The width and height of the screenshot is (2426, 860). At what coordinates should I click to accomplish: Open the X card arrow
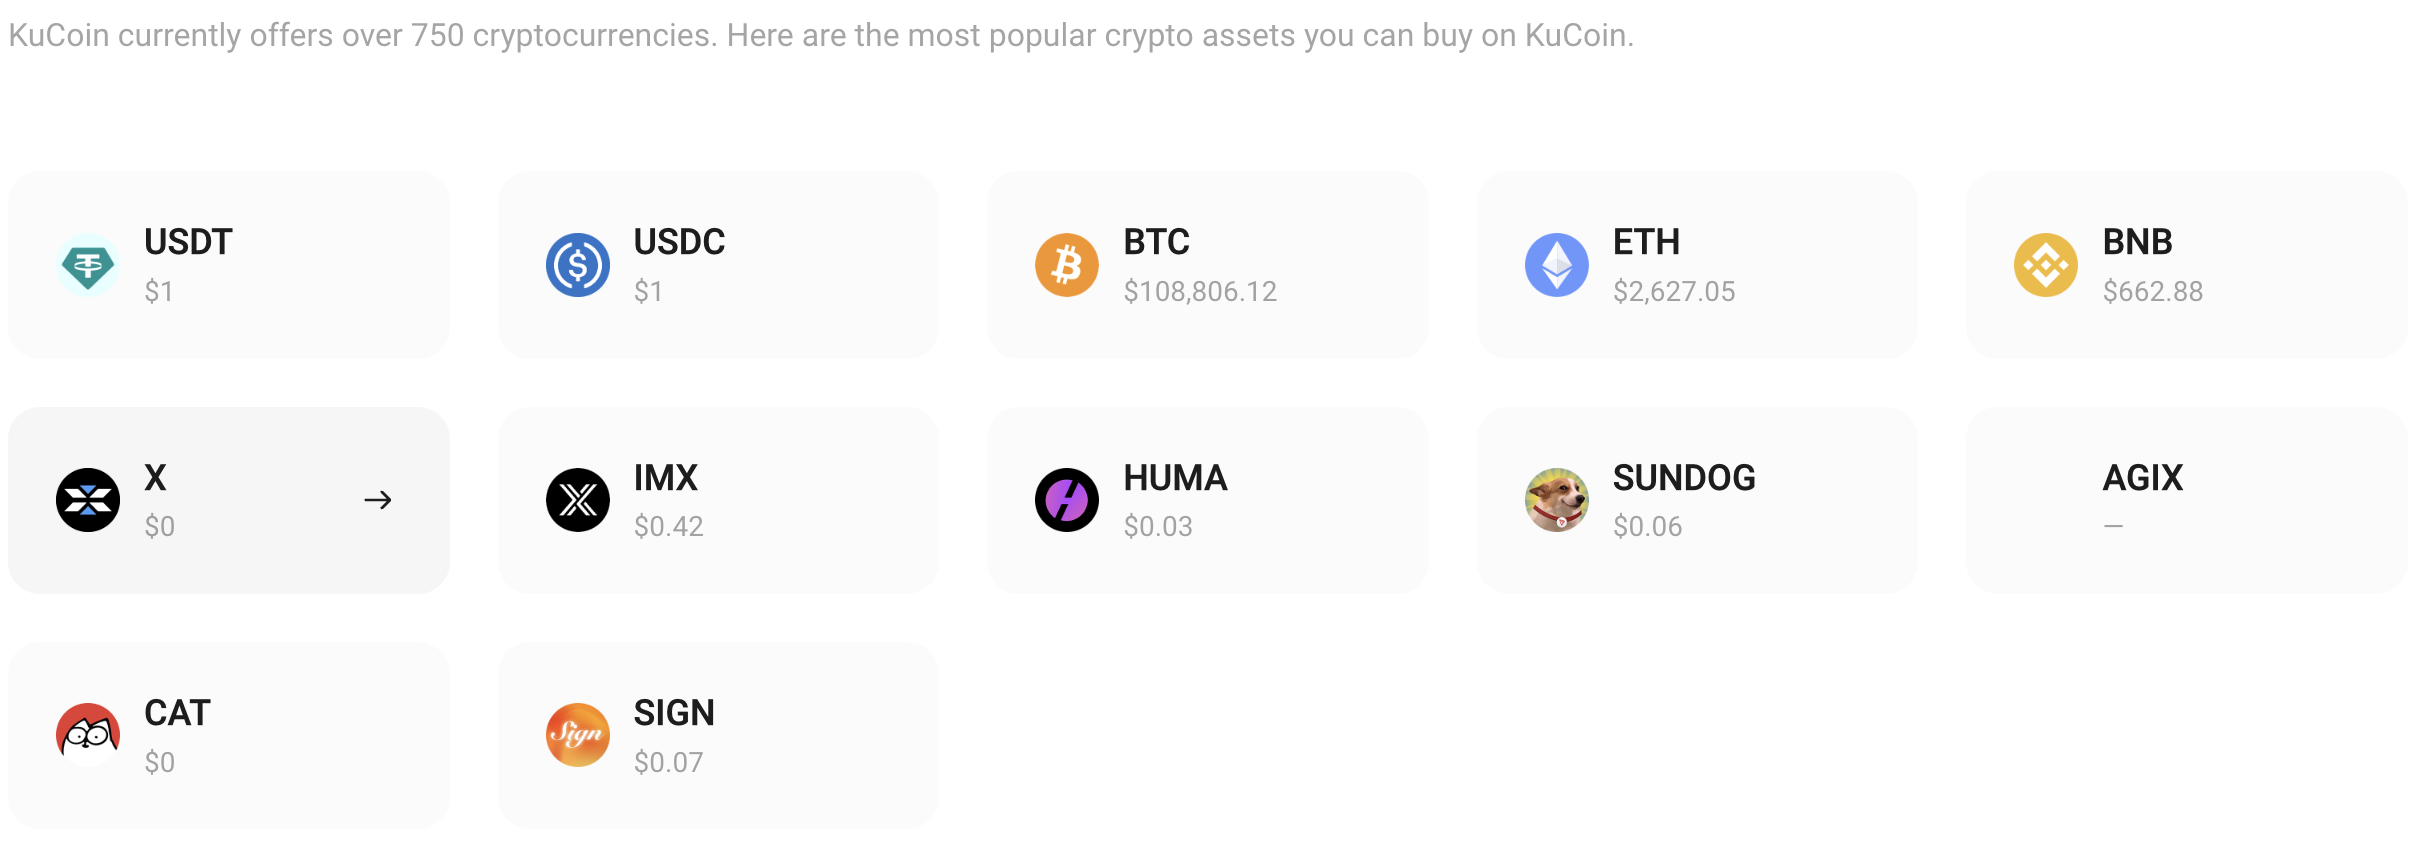tap(378, 500)
